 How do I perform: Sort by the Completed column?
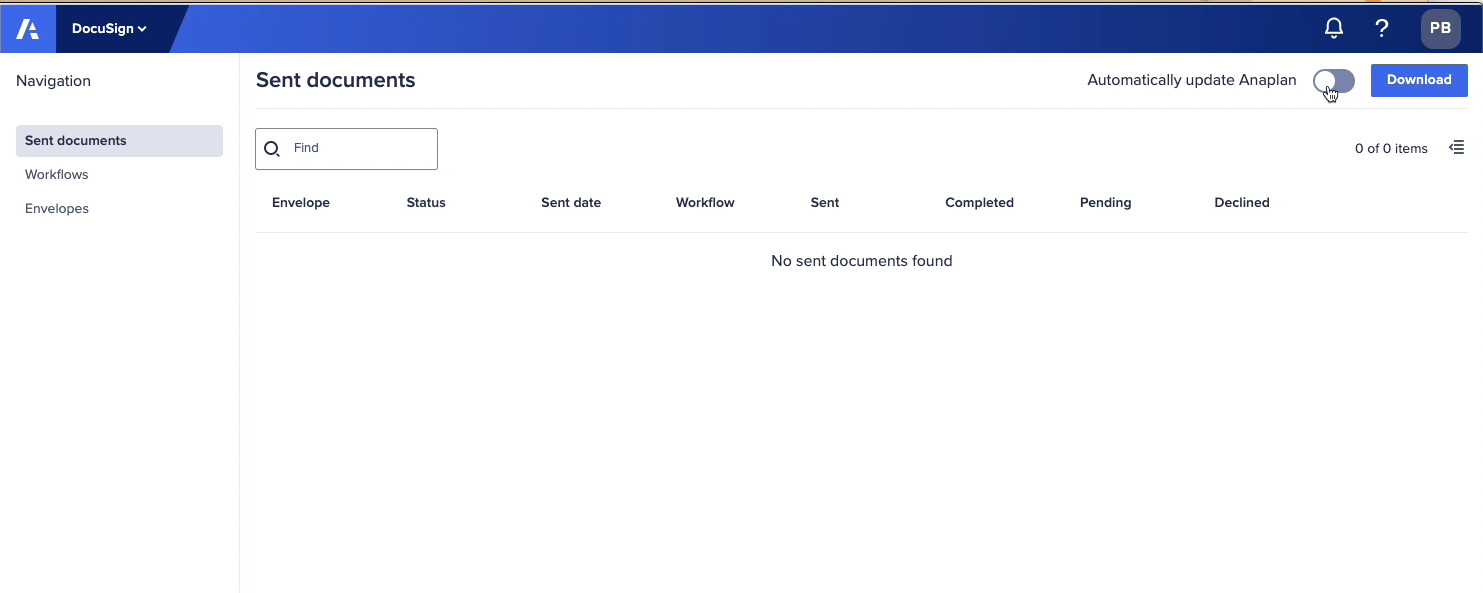[979, 202]
